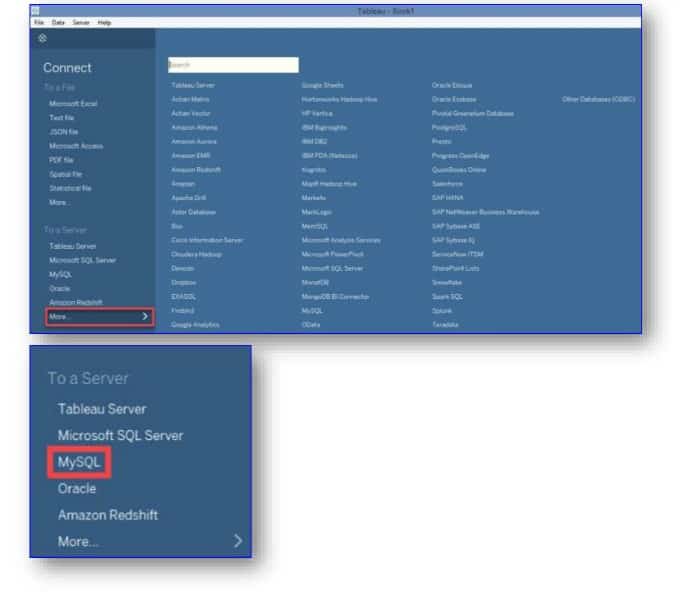Connect to Microsoft Excel file
The width and height of the screenshot is (680, 598).
(73, 104)
